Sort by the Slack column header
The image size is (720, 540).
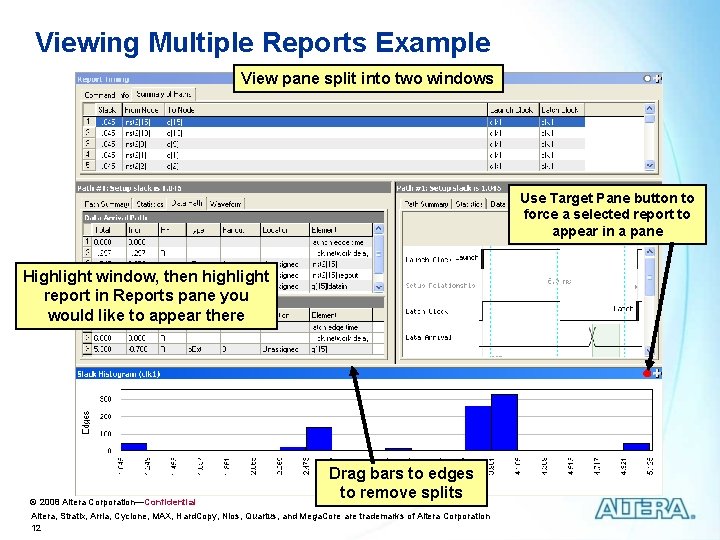point(108,110)
